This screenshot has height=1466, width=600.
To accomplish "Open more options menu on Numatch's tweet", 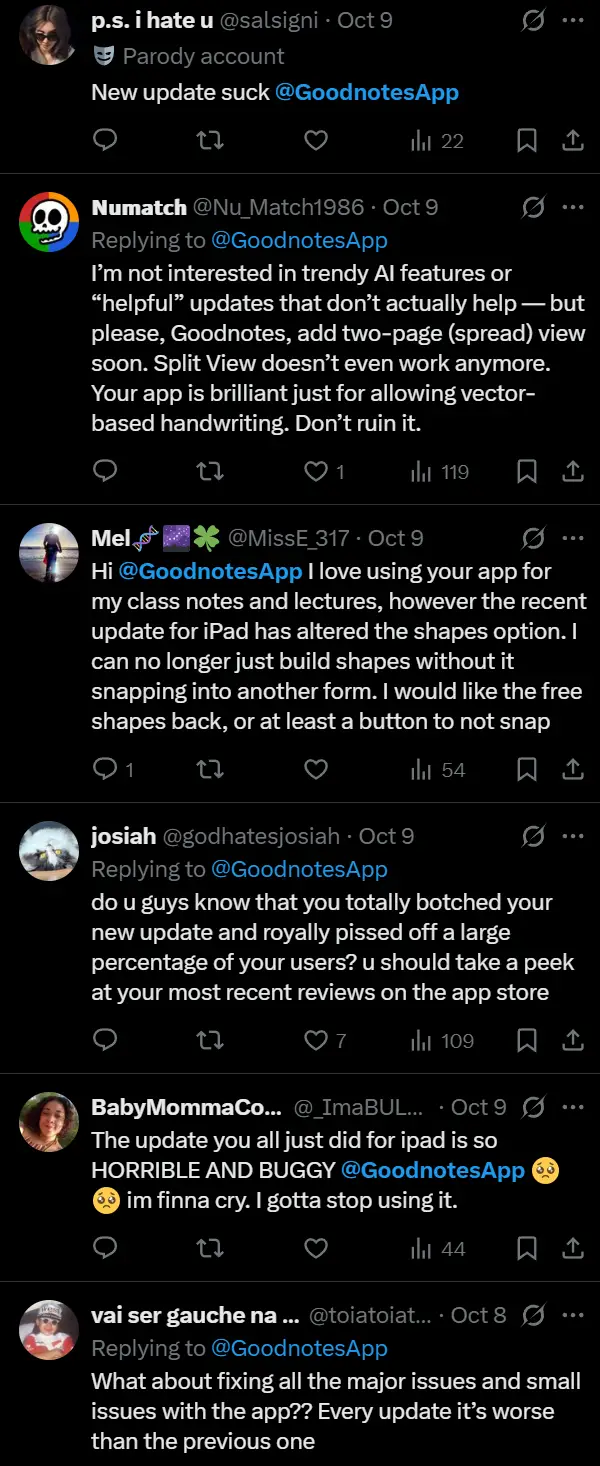I will [x=573, y=207].
